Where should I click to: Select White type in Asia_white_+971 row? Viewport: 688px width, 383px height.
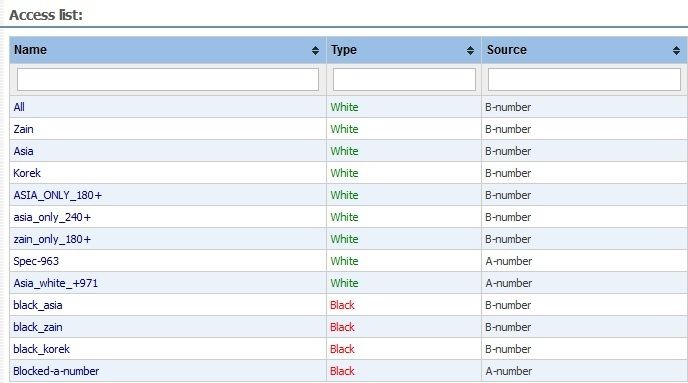pyautogui.click(x=344, y=283)
